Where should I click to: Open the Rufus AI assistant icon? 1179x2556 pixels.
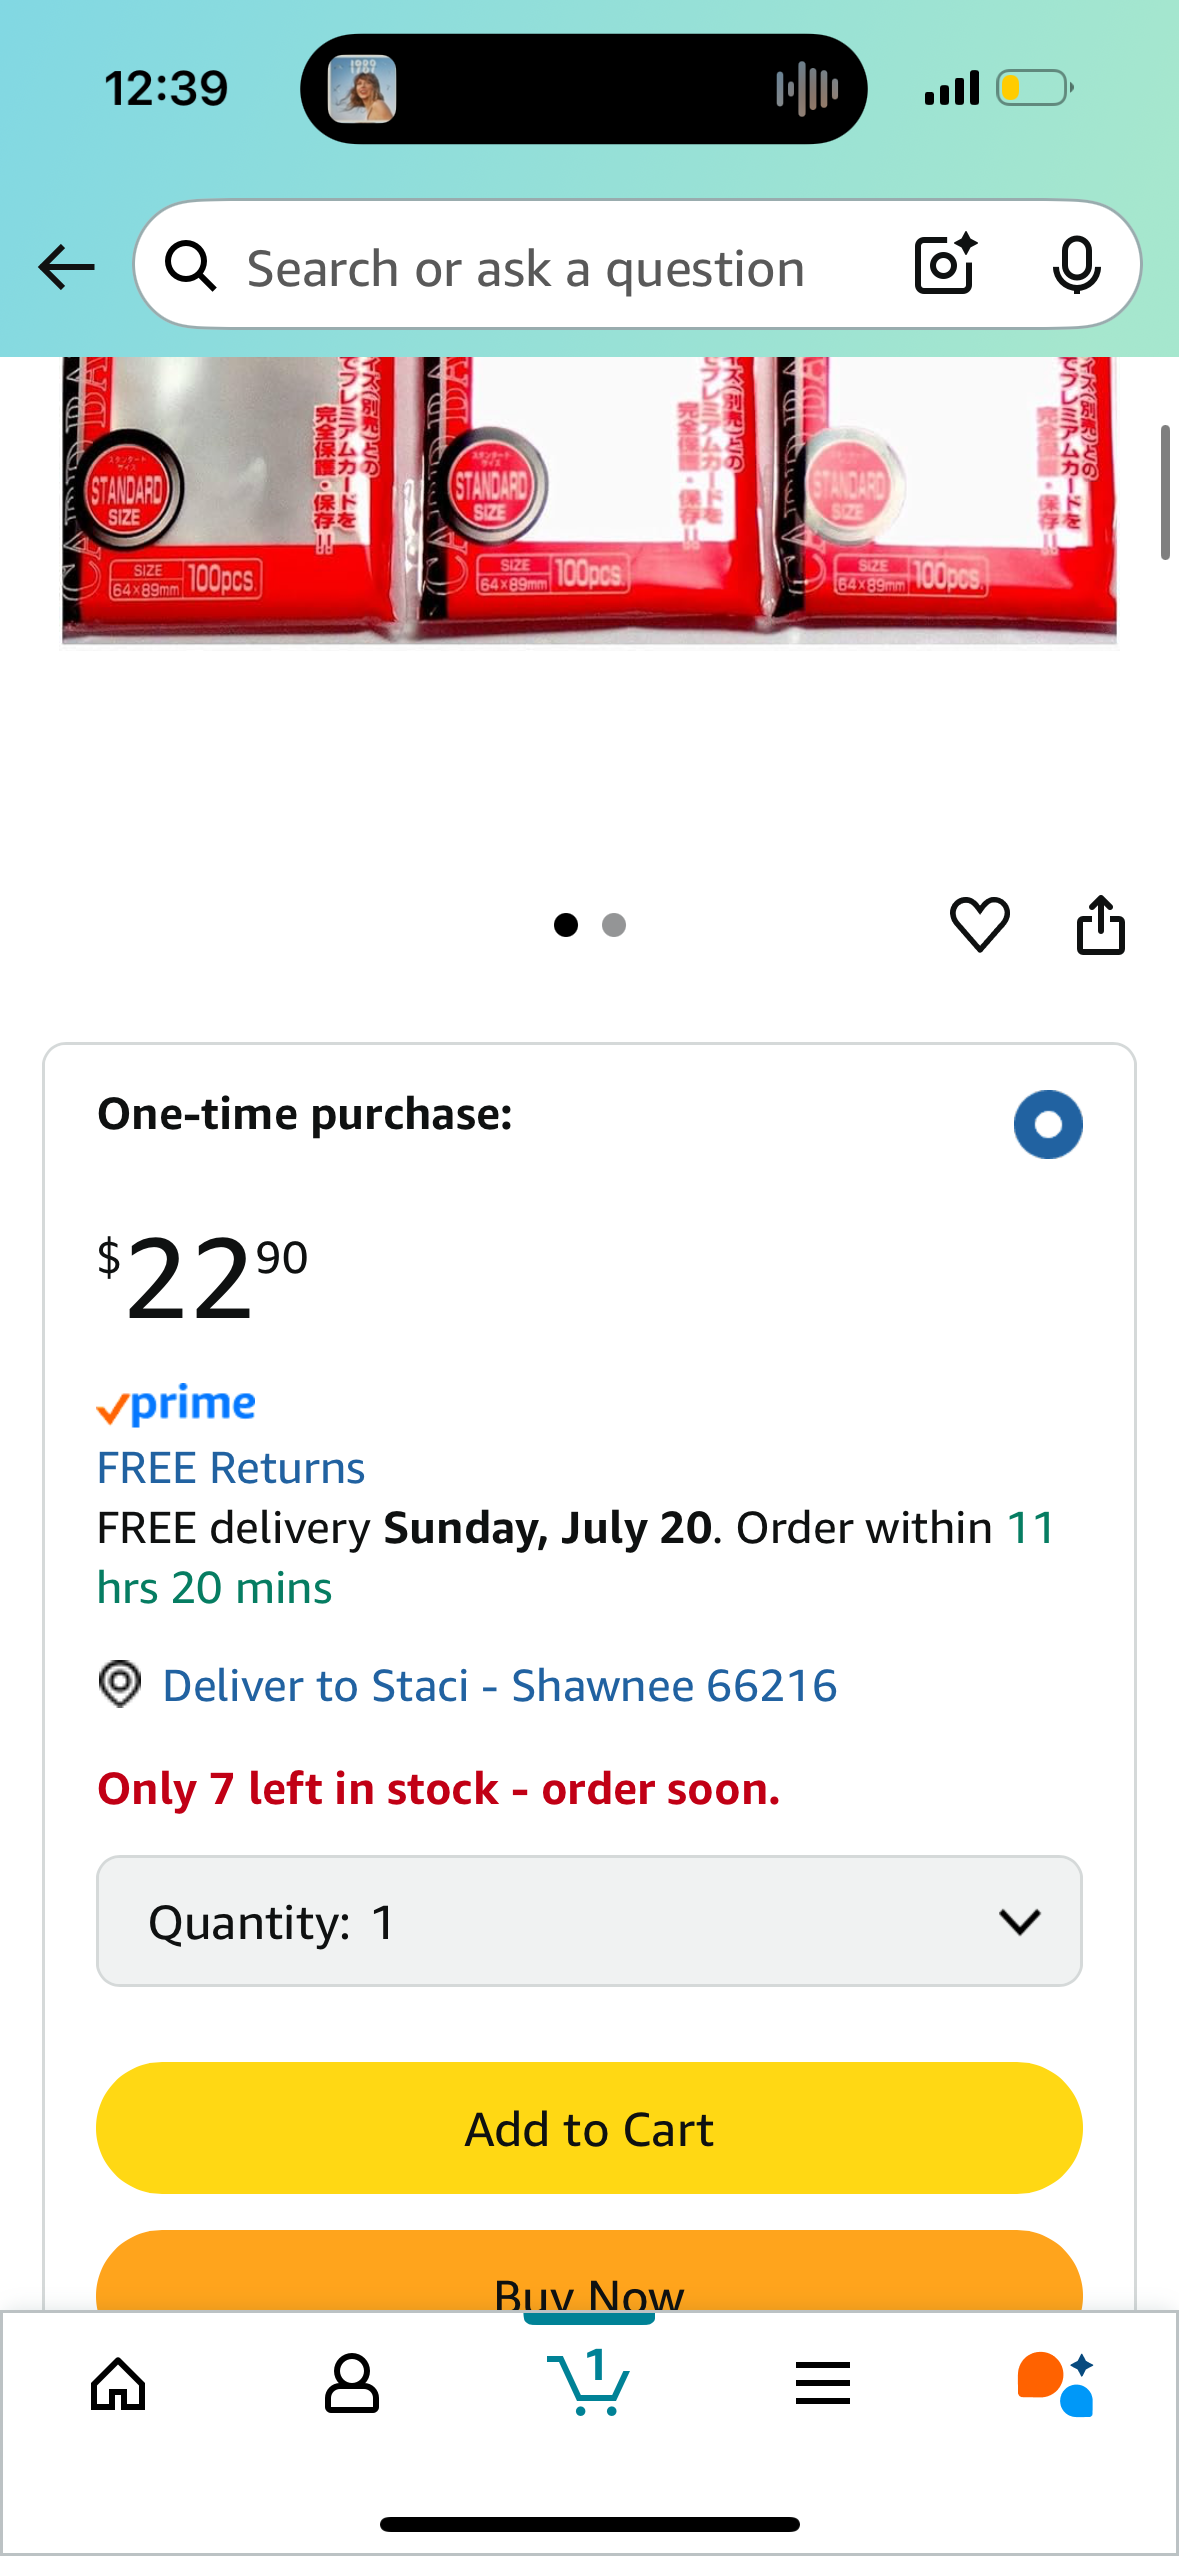pos(1055,2383)
